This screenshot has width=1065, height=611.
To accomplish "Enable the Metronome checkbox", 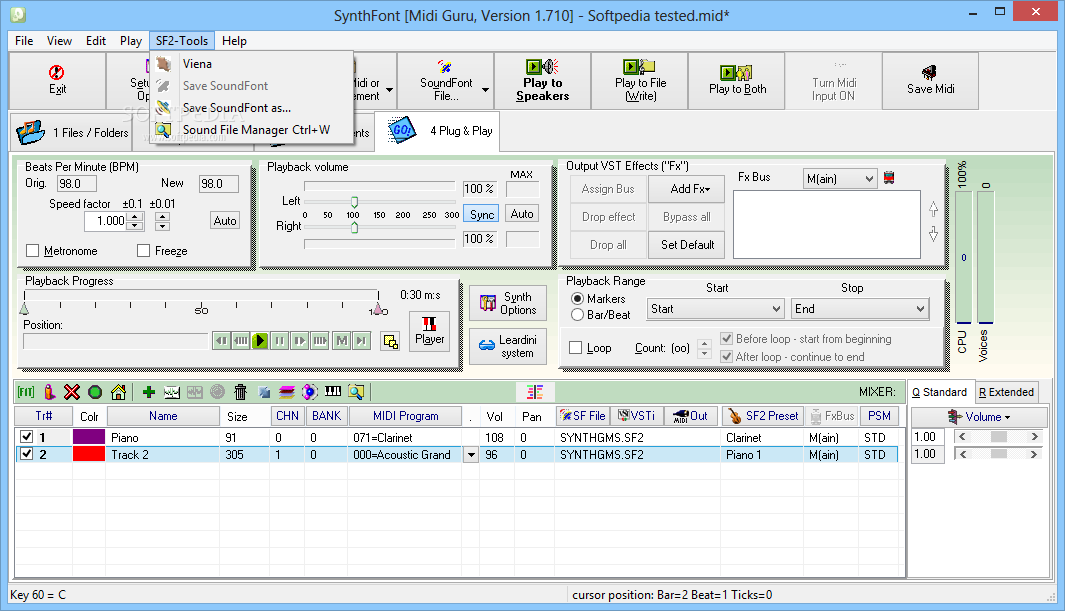I will (33, 251).
